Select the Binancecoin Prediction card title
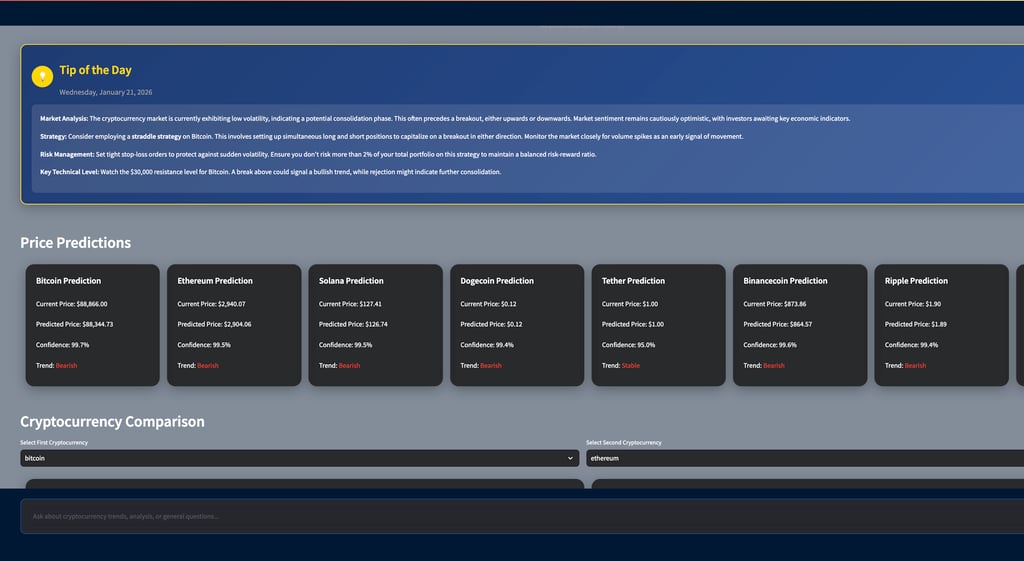 785,281
